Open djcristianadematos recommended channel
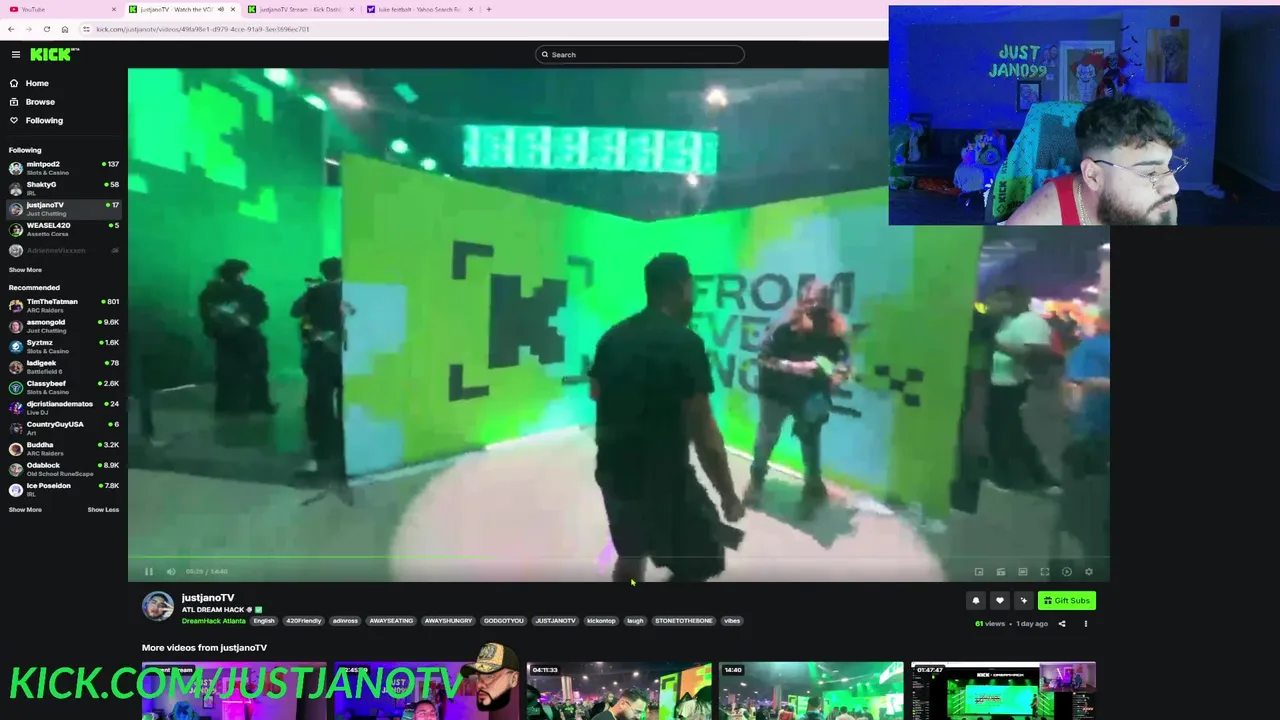Viewport: 1280px width, 720px height. point(63,407)
